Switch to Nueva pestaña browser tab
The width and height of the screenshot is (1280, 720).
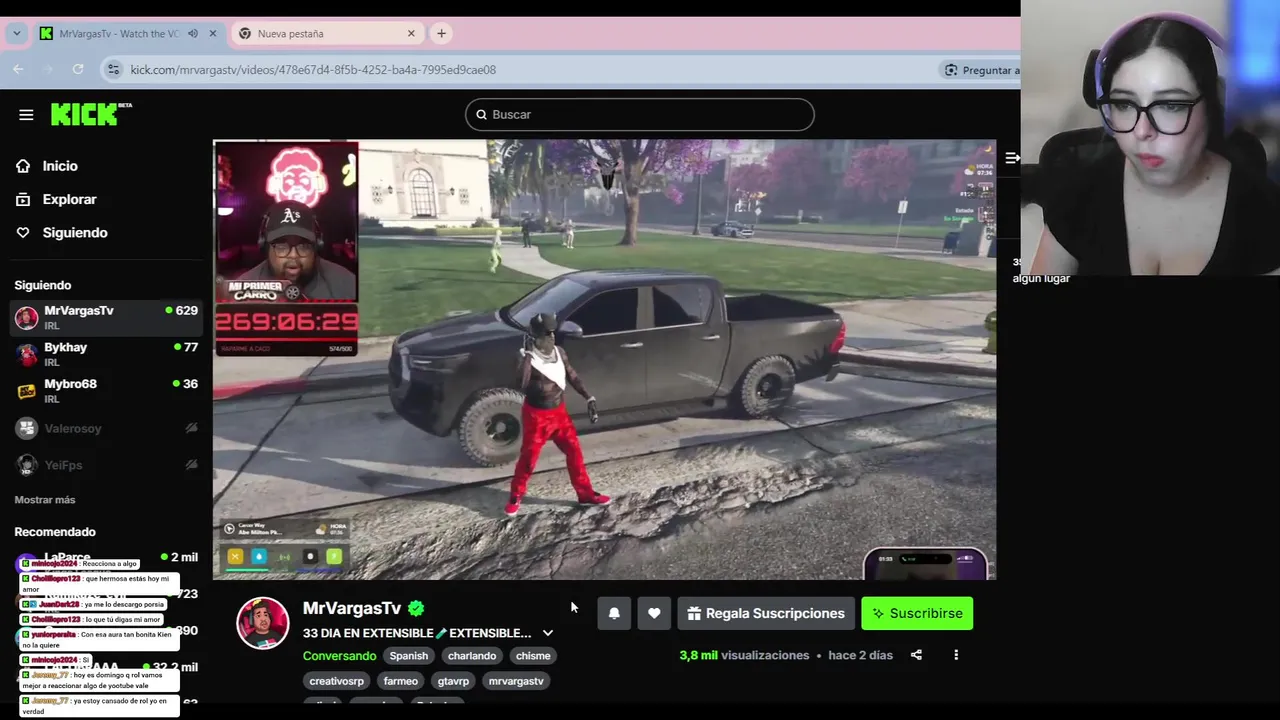[327, 33]
